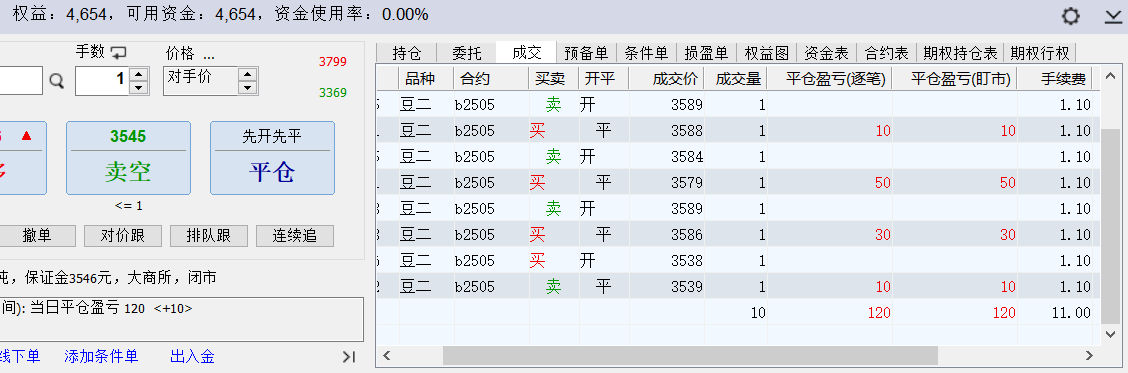This screenshot has height=373, width=1128.
Task: Click the upper limit price 3799
Action: tap(332, 62)
